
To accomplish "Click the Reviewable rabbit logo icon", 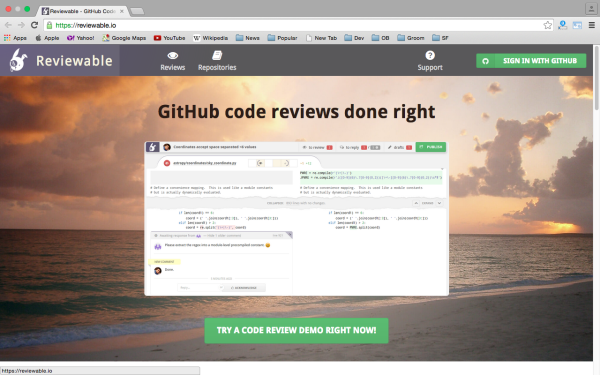I will pyautogui.click(x=18, y=60).
